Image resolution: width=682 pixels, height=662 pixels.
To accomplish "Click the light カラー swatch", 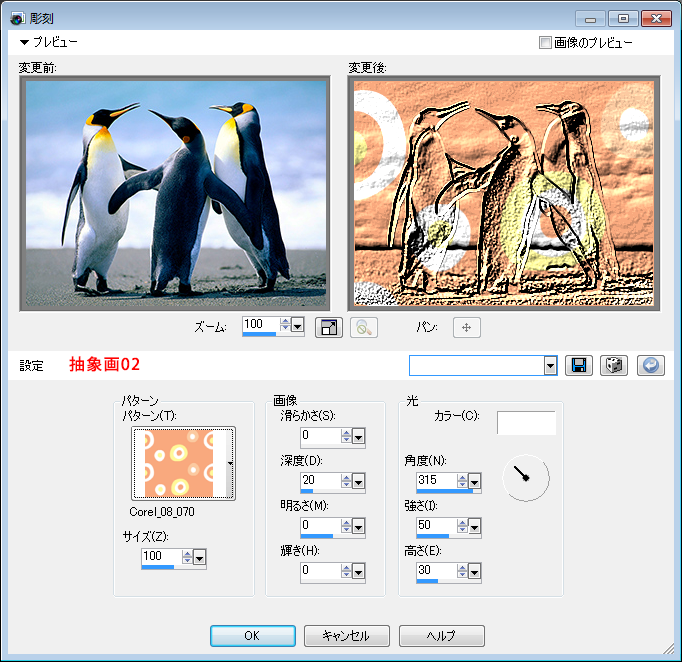I will [526, 423].
